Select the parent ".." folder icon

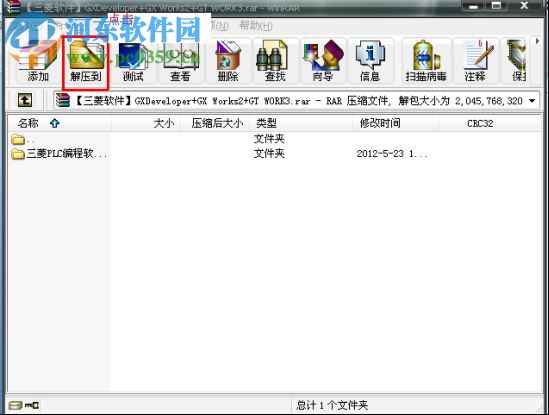18,139
